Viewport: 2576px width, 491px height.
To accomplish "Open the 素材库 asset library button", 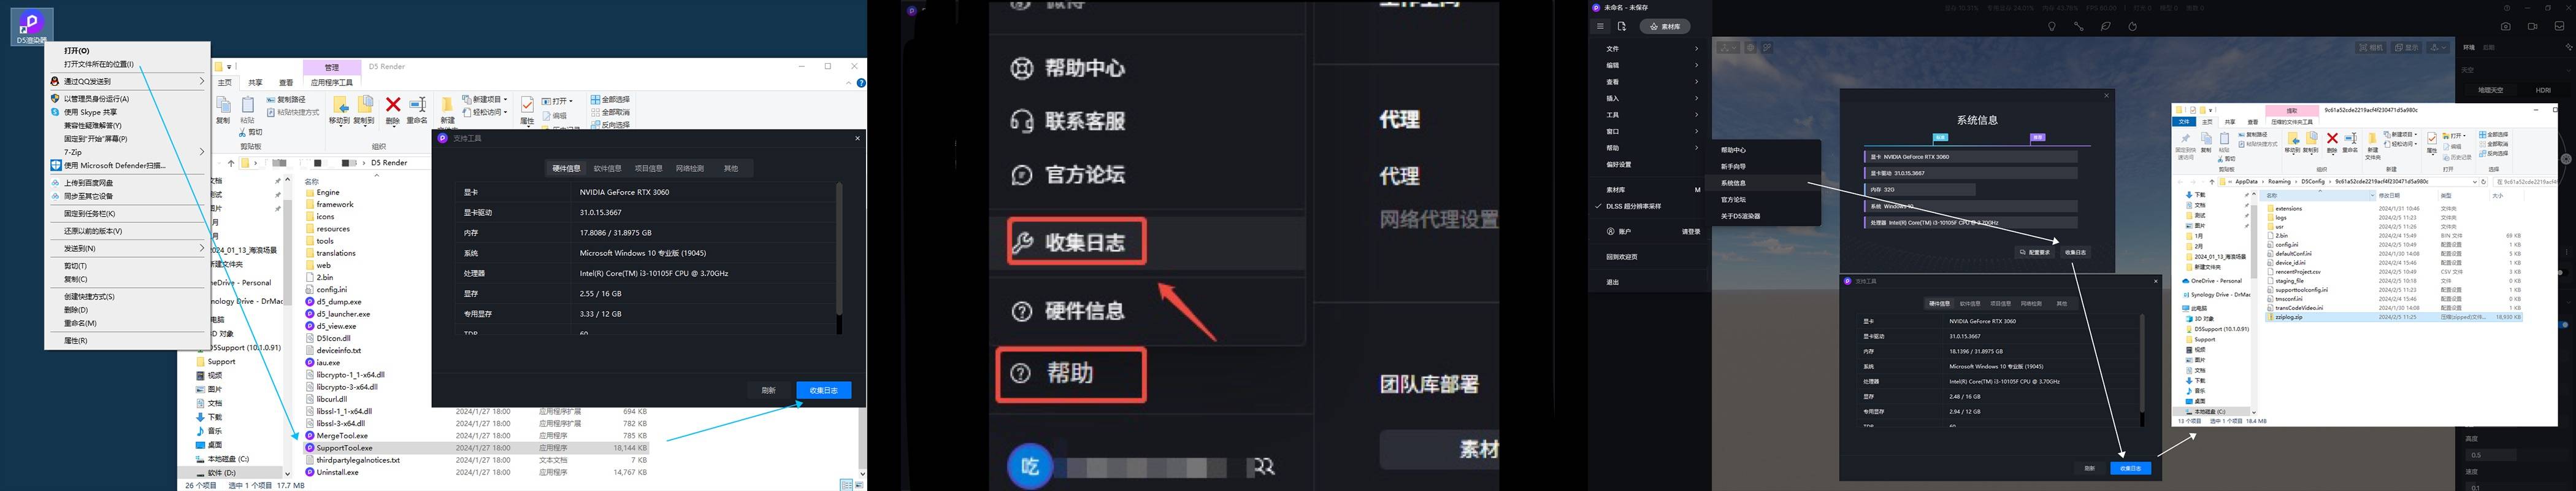I will click(1665, 27).
